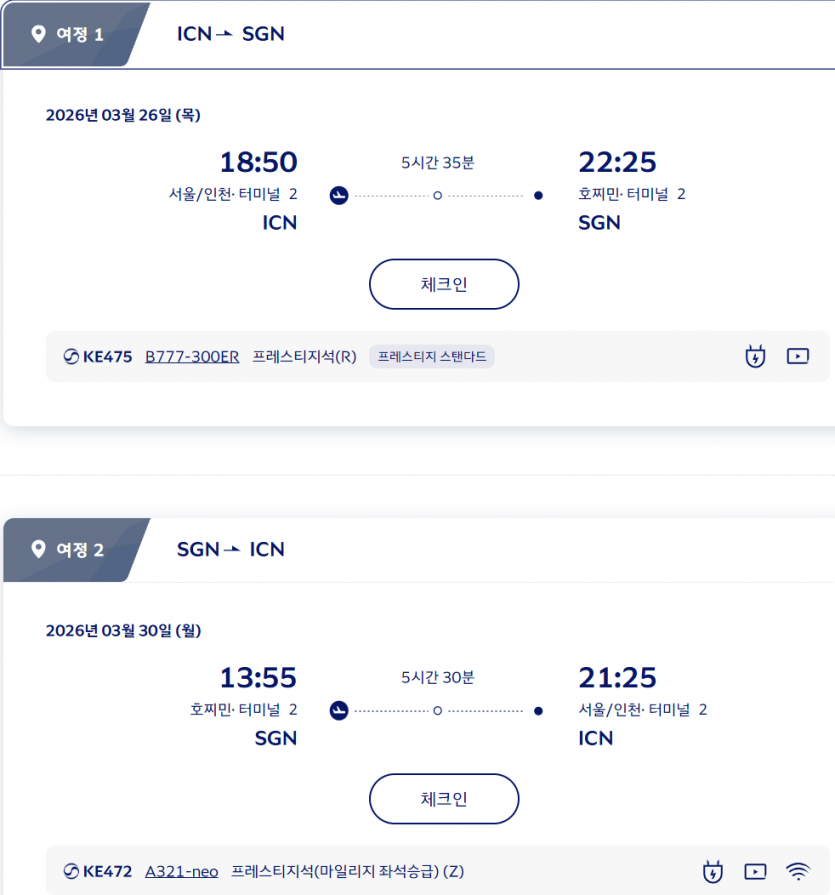Click the midpoint marker on the 5시간 35분 timeline
The height and width of the screenshot is (895, 835).
[437, 195]
